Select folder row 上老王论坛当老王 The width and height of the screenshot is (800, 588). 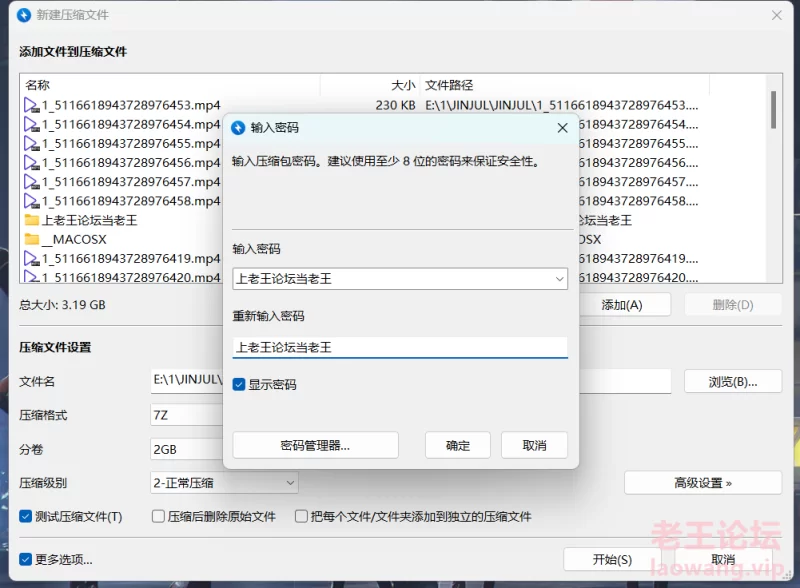89,220
